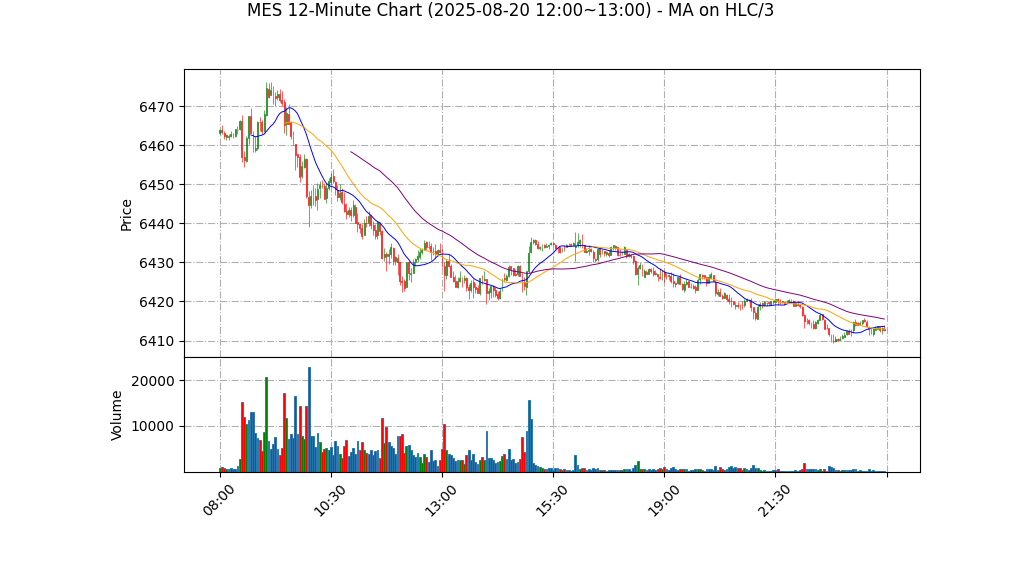Click the 'Price' axis label
Viewport: 1022px width, 575px height.
[126, 215]
